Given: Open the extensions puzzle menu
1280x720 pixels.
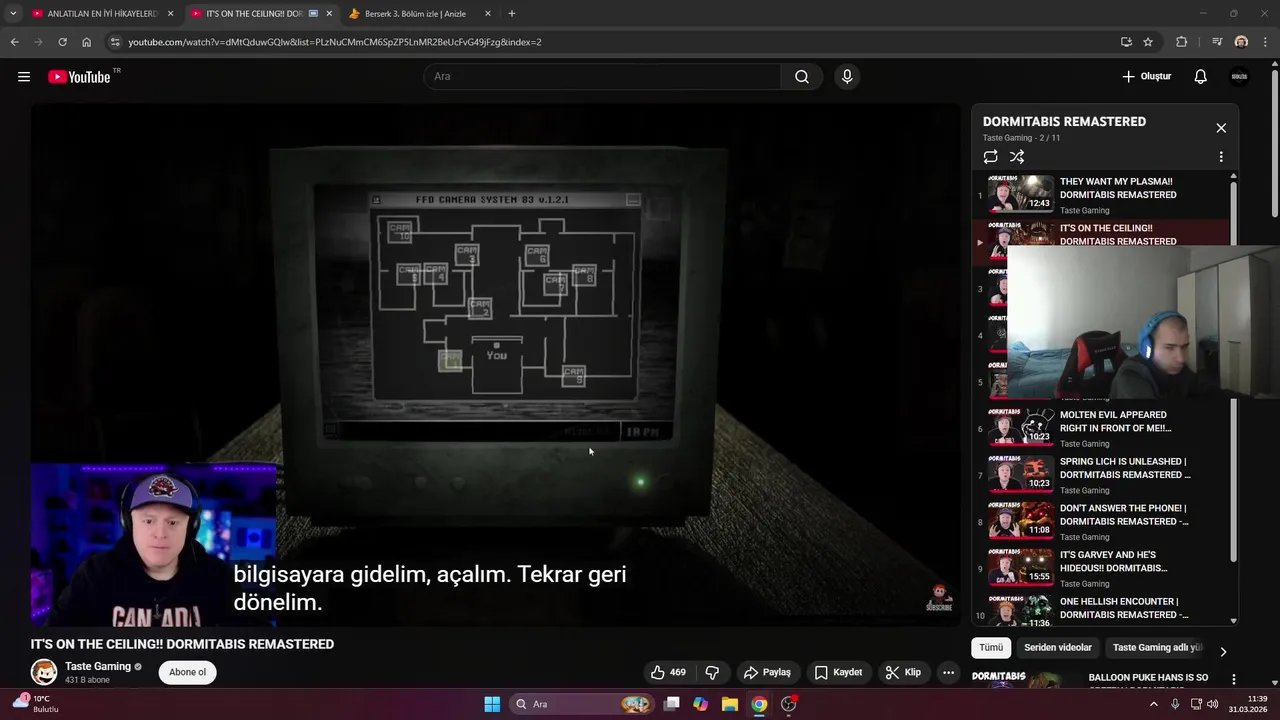Looking at the screenshot, I should [x=1182, y=42].
